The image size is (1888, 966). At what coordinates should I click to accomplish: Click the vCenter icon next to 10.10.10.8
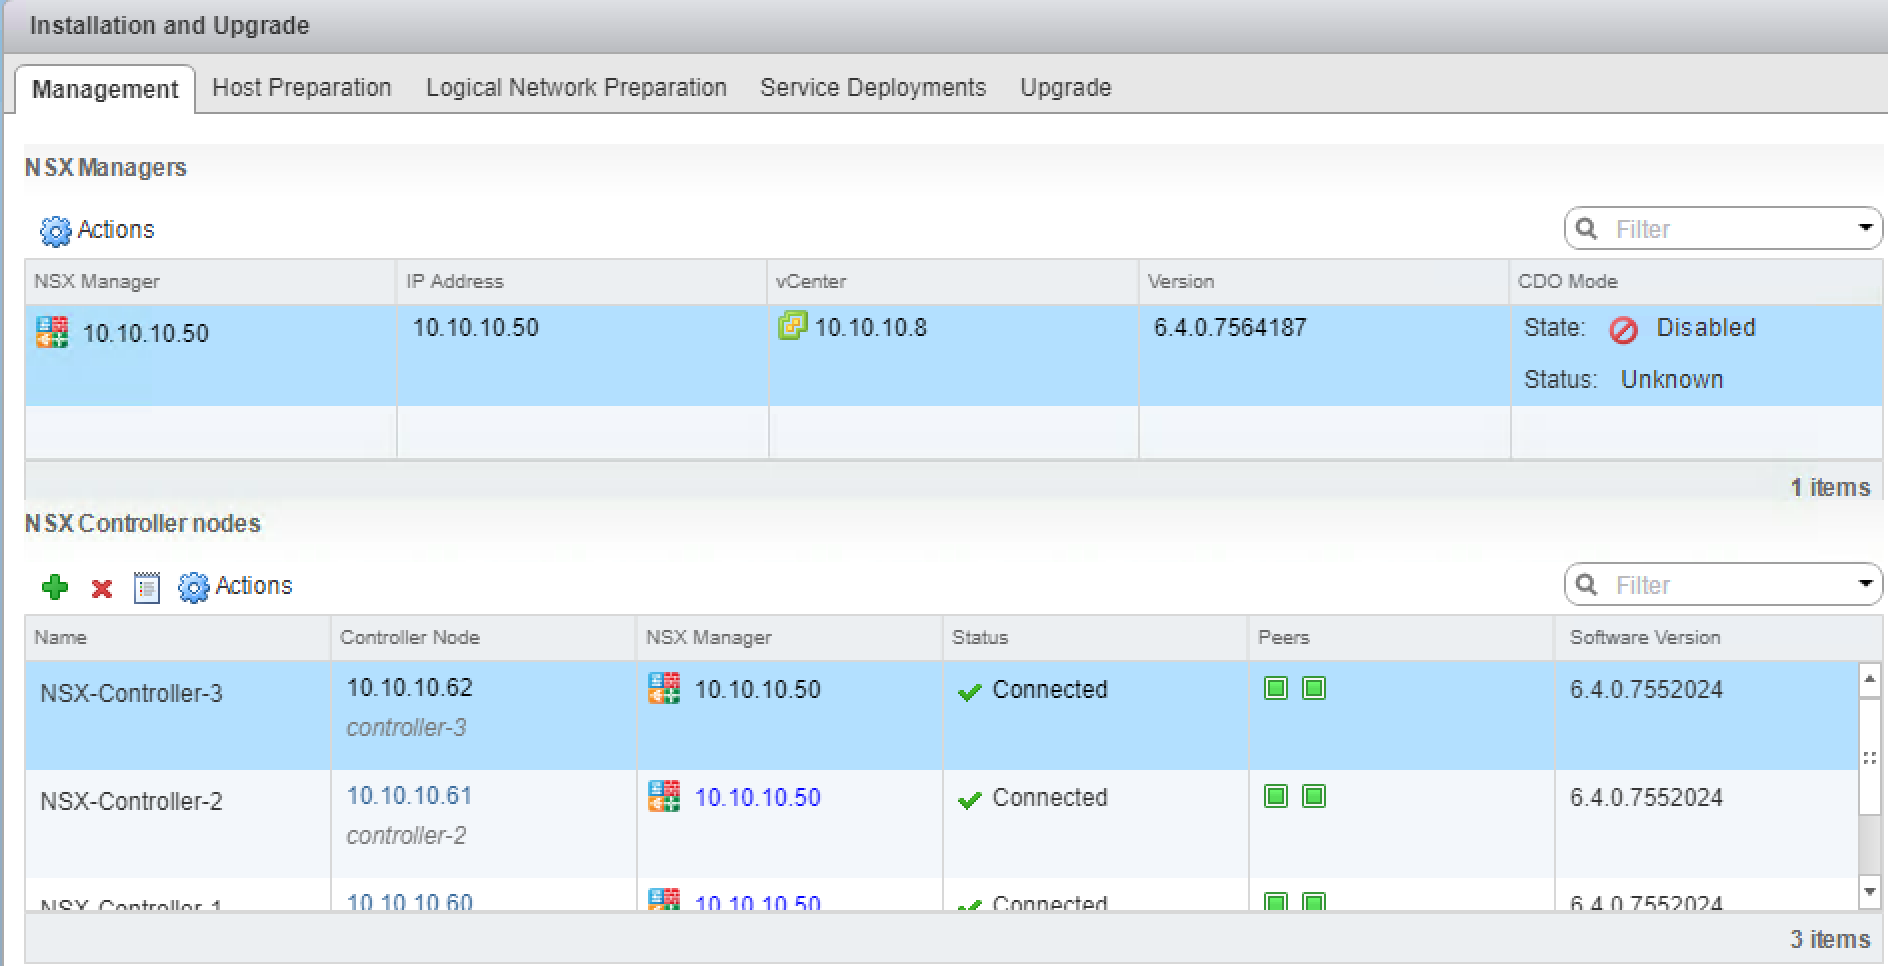(x=792, y=326)
